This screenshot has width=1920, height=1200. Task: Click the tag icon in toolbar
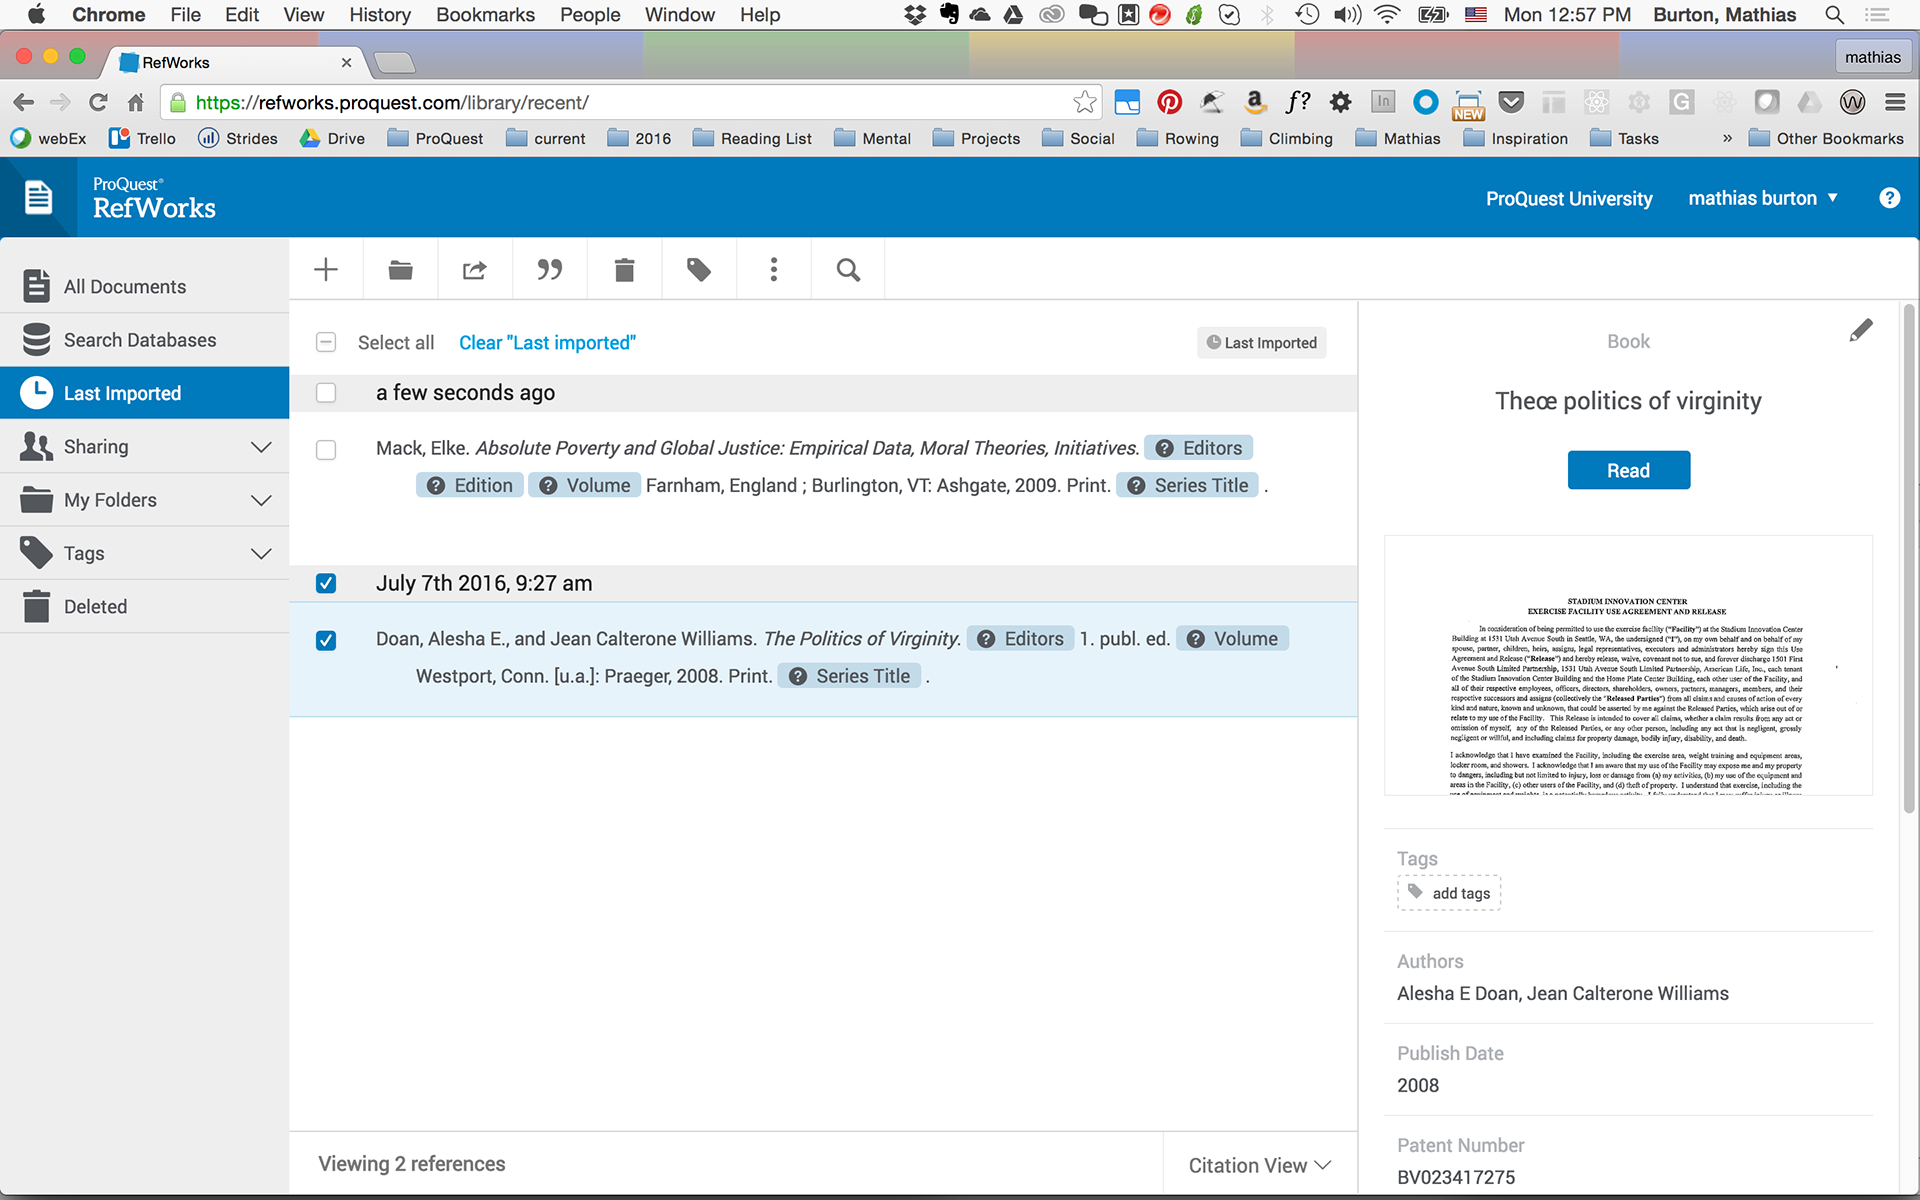coord(699,269)
